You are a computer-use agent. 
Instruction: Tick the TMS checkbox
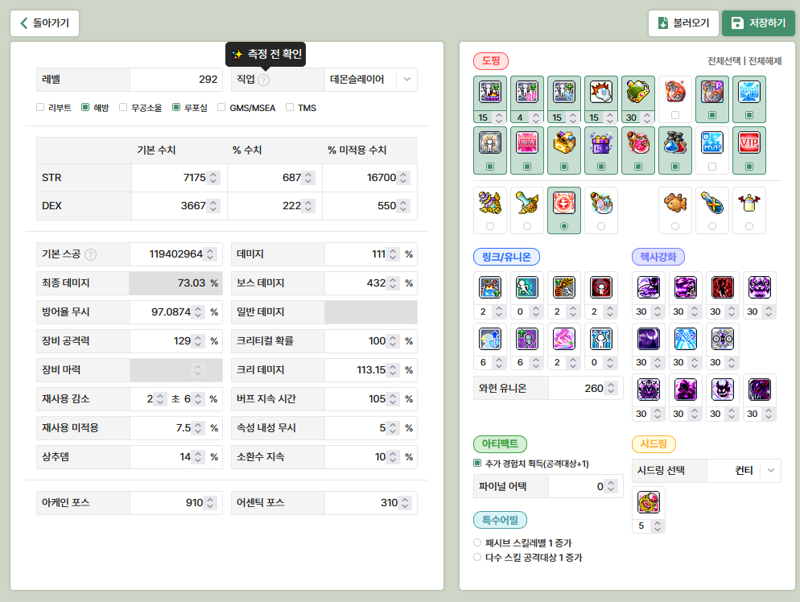pos(290,107)
